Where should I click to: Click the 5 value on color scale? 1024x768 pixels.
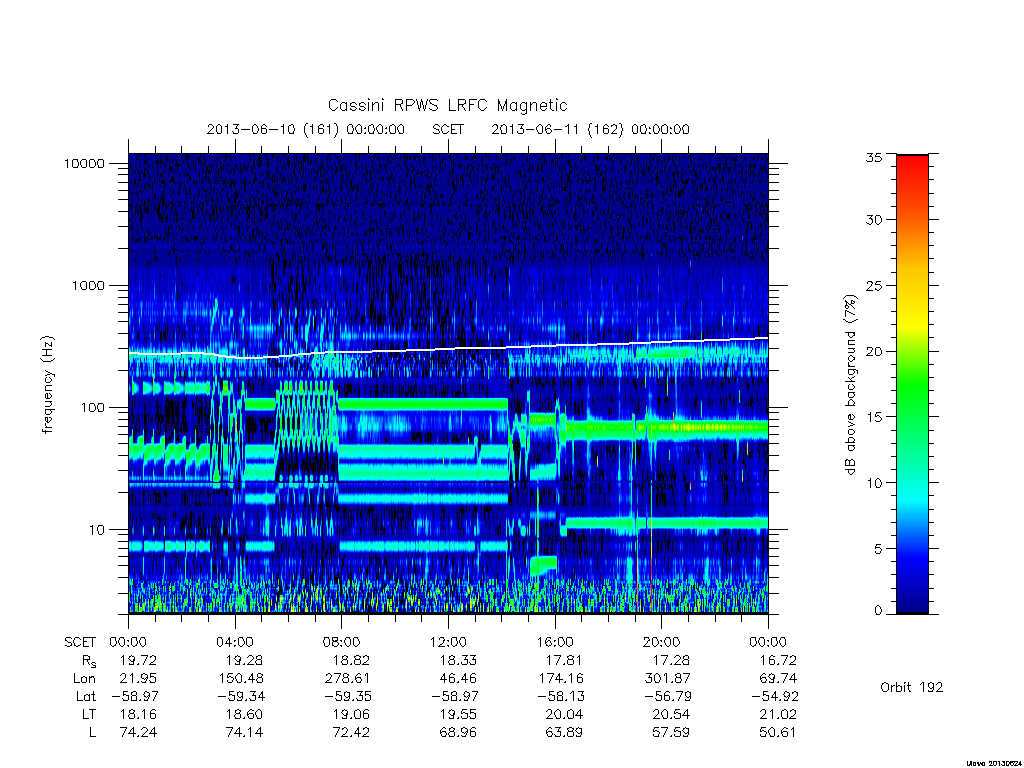(878, 549)
